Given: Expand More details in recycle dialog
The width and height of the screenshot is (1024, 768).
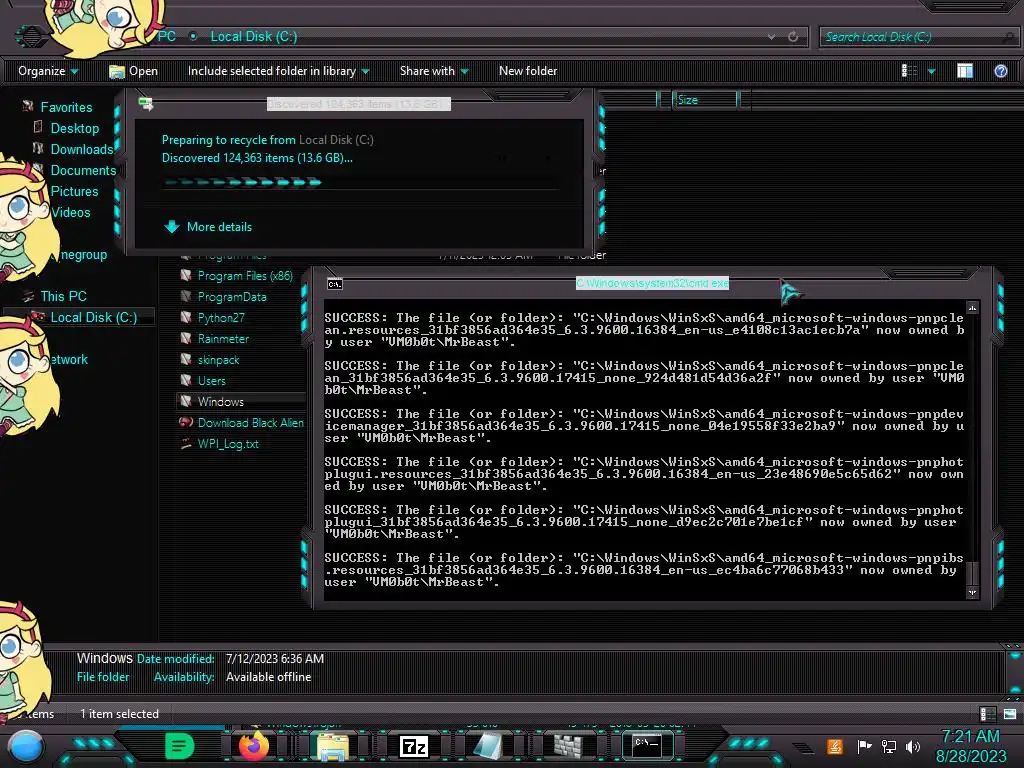Looking at the screenshot, I should click(x=208, y=227).
